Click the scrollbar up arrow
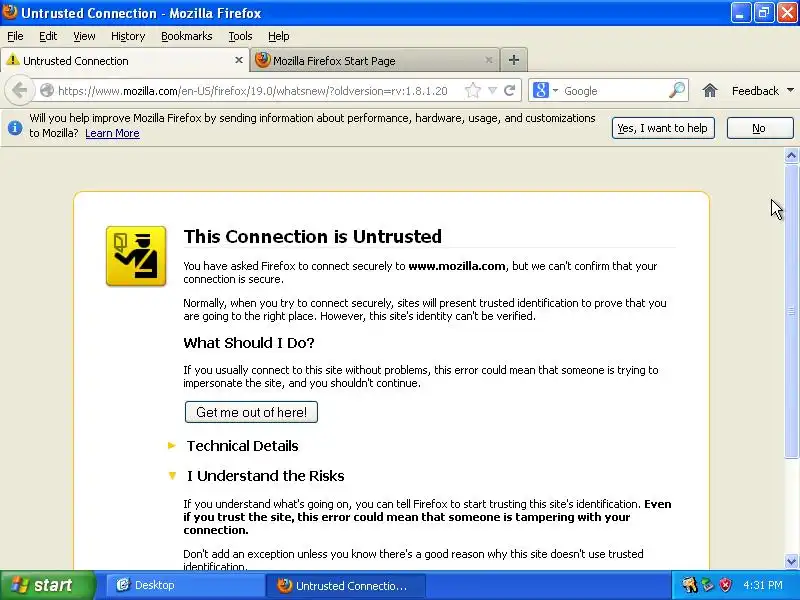 point(791,156)
